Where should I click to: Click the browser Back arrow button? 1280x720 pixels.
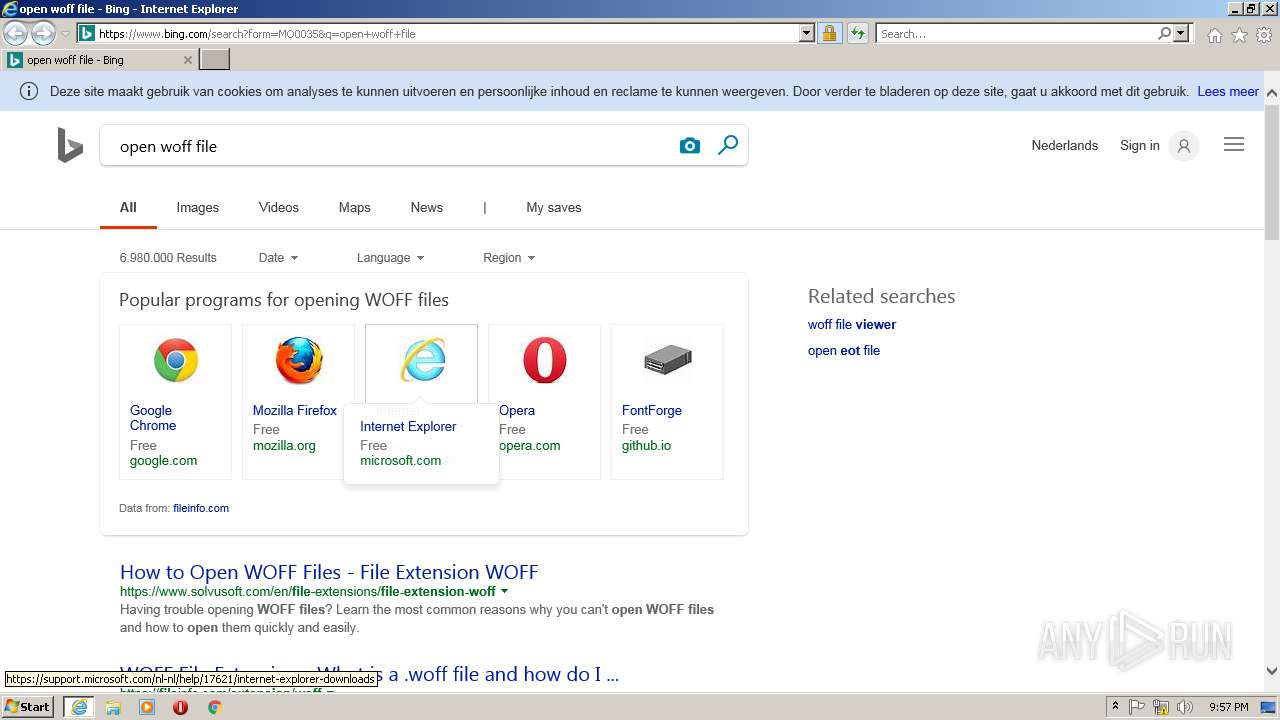[16, 34]
